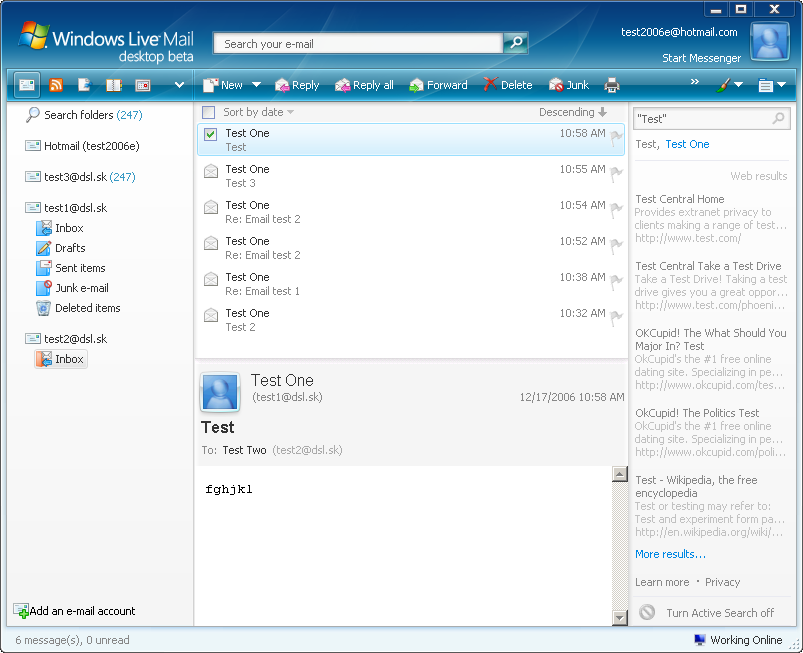803x653 pixels.
Task: Flag the 10:55 AM Test 3 message
Action: click(x=617, y=174)
